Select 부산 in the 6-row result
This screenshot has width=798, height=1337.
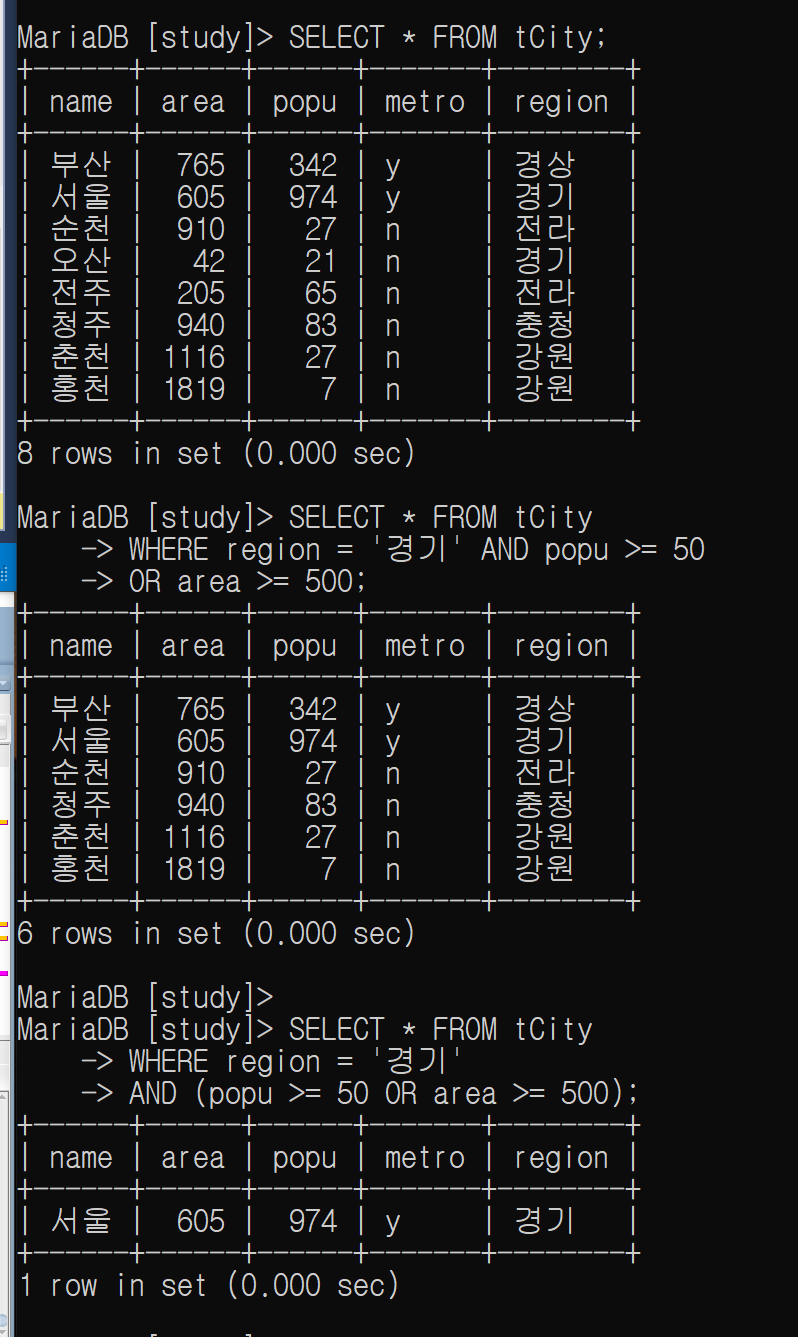click(81, 710)
